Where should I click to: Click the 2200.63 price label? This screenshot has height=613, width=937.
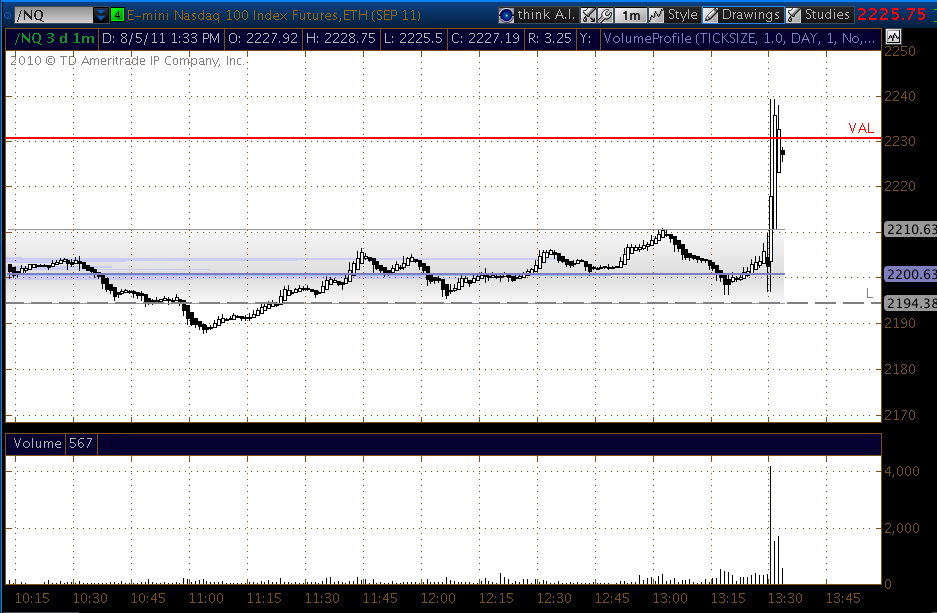tap(909, 274)
